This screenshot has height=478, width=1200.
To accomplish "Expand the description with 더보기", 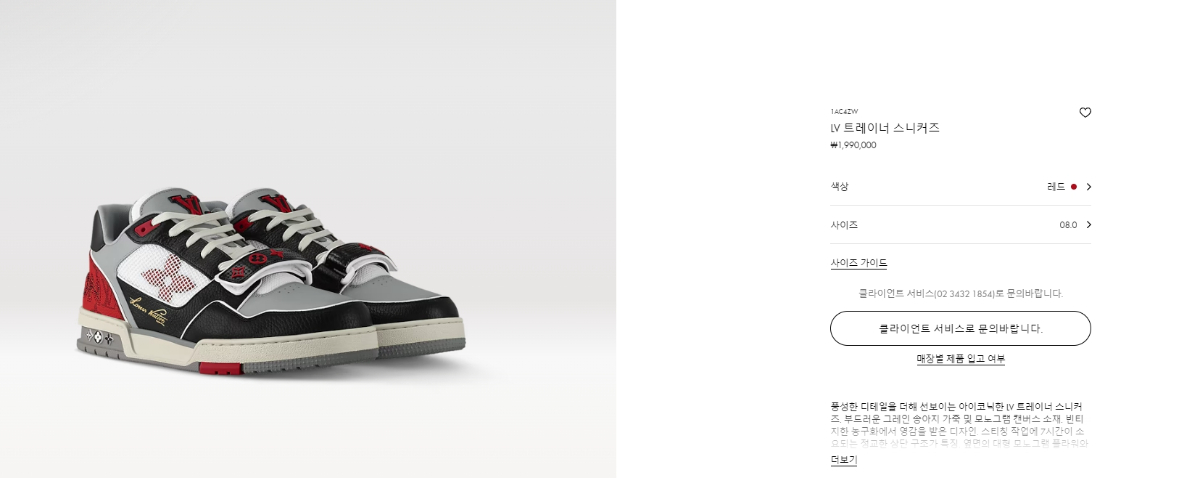I will click(x=843, y=460).
